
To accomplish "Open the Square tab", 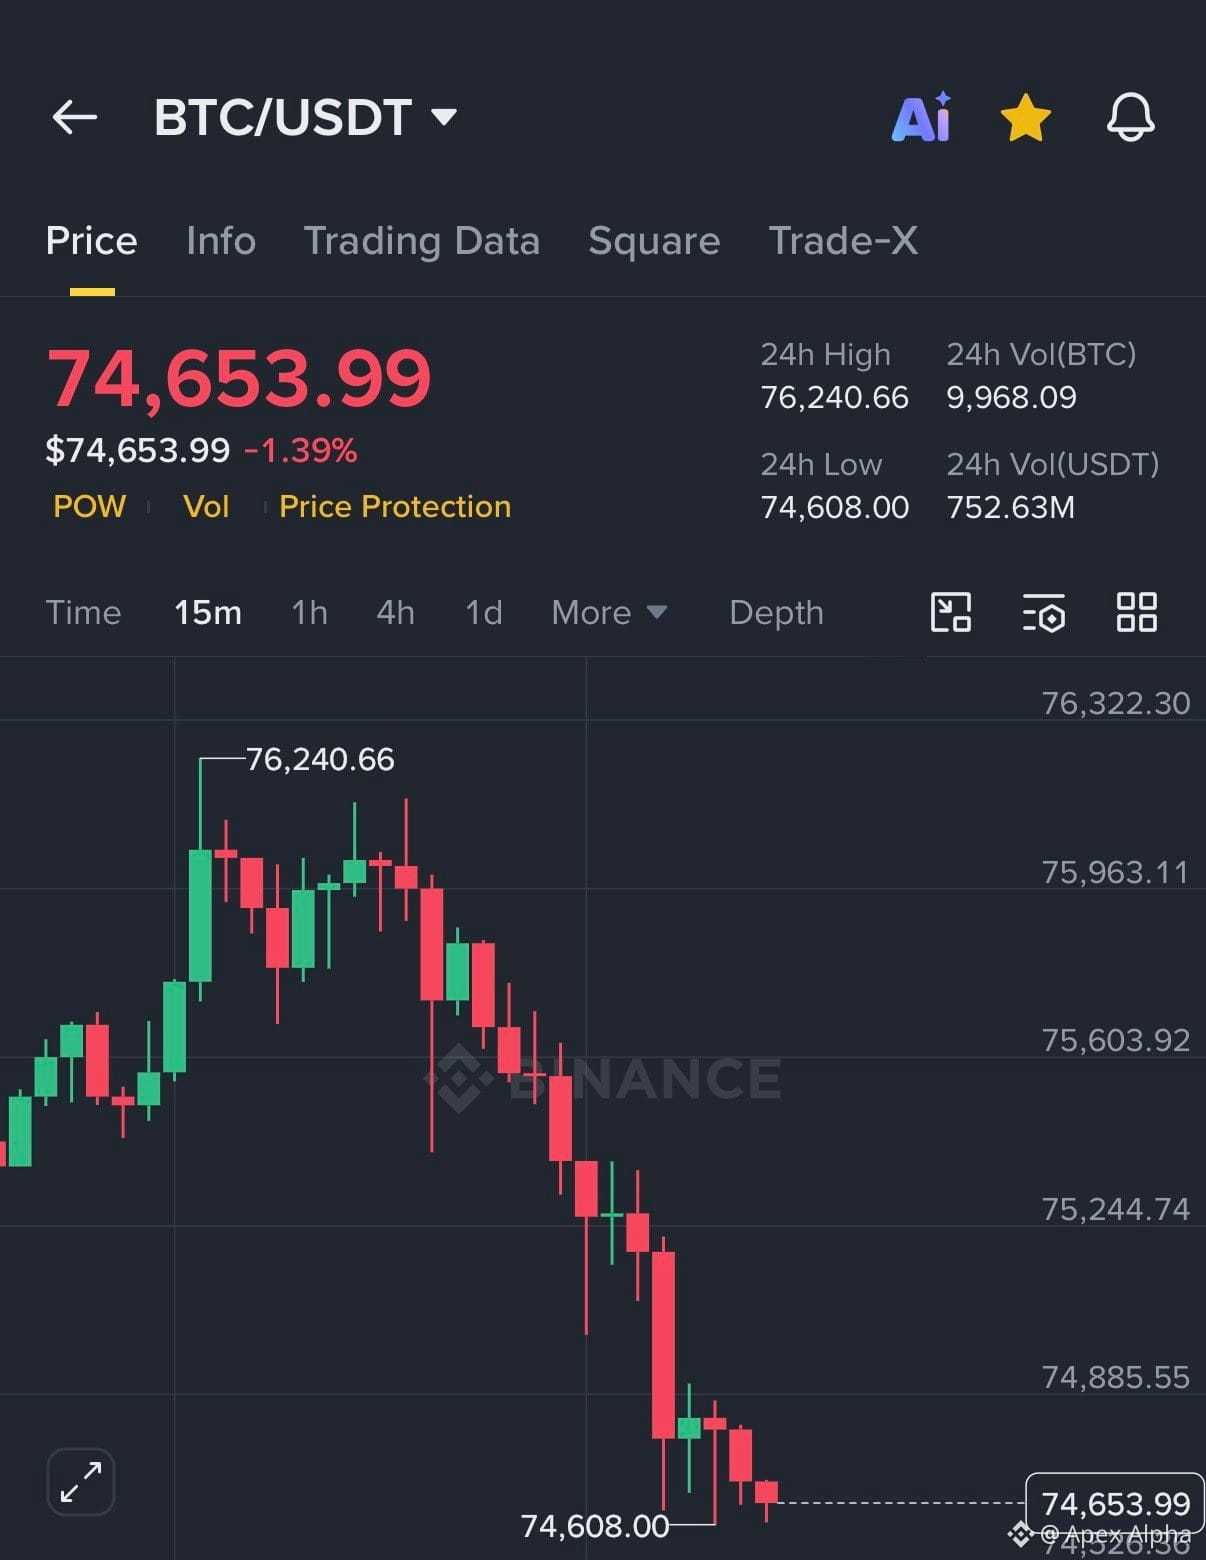I will coord(654,241).
